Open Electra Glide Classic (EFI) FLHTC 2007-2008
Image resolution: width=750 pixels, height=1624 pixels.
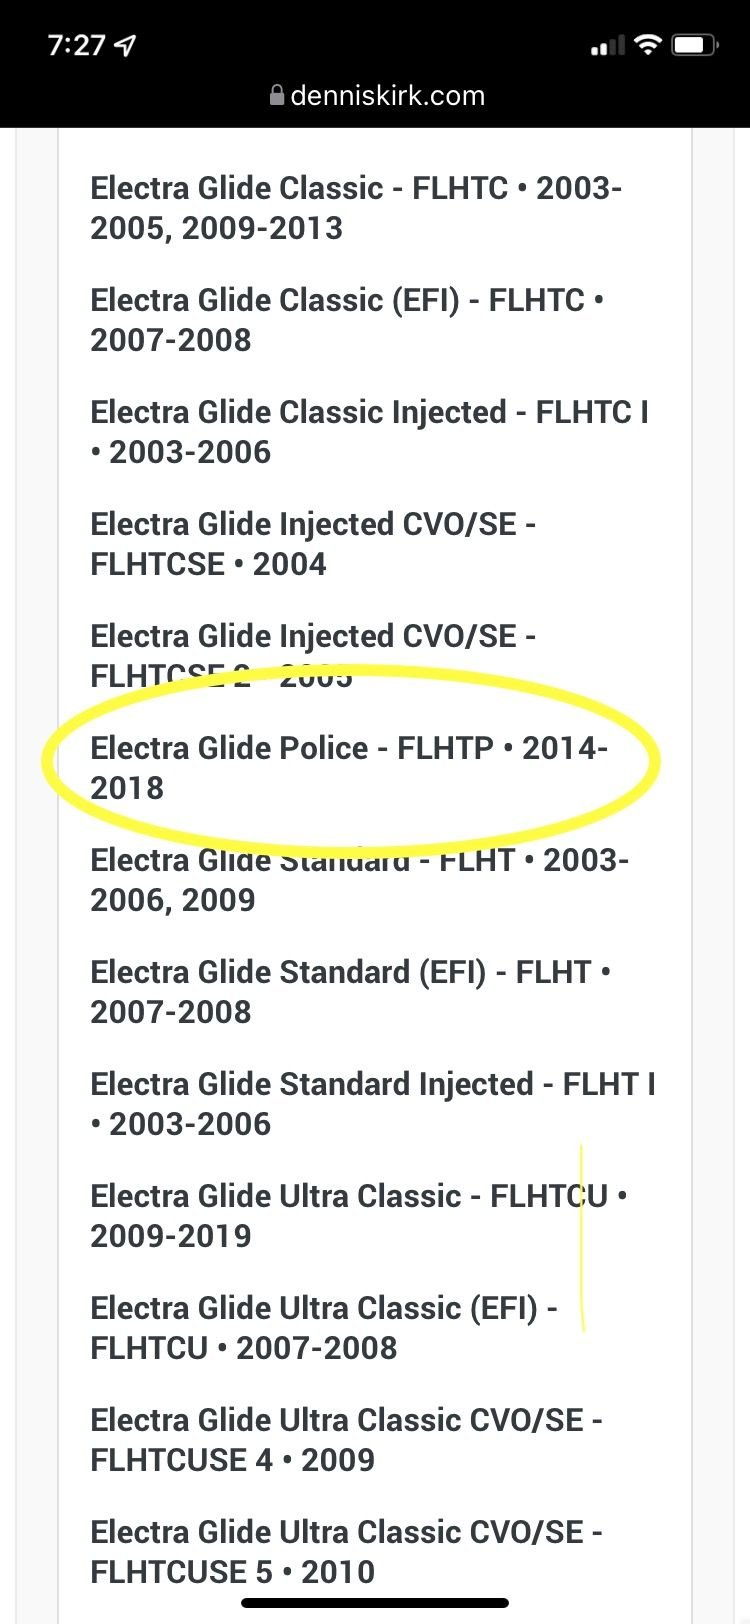click(346, 320)
